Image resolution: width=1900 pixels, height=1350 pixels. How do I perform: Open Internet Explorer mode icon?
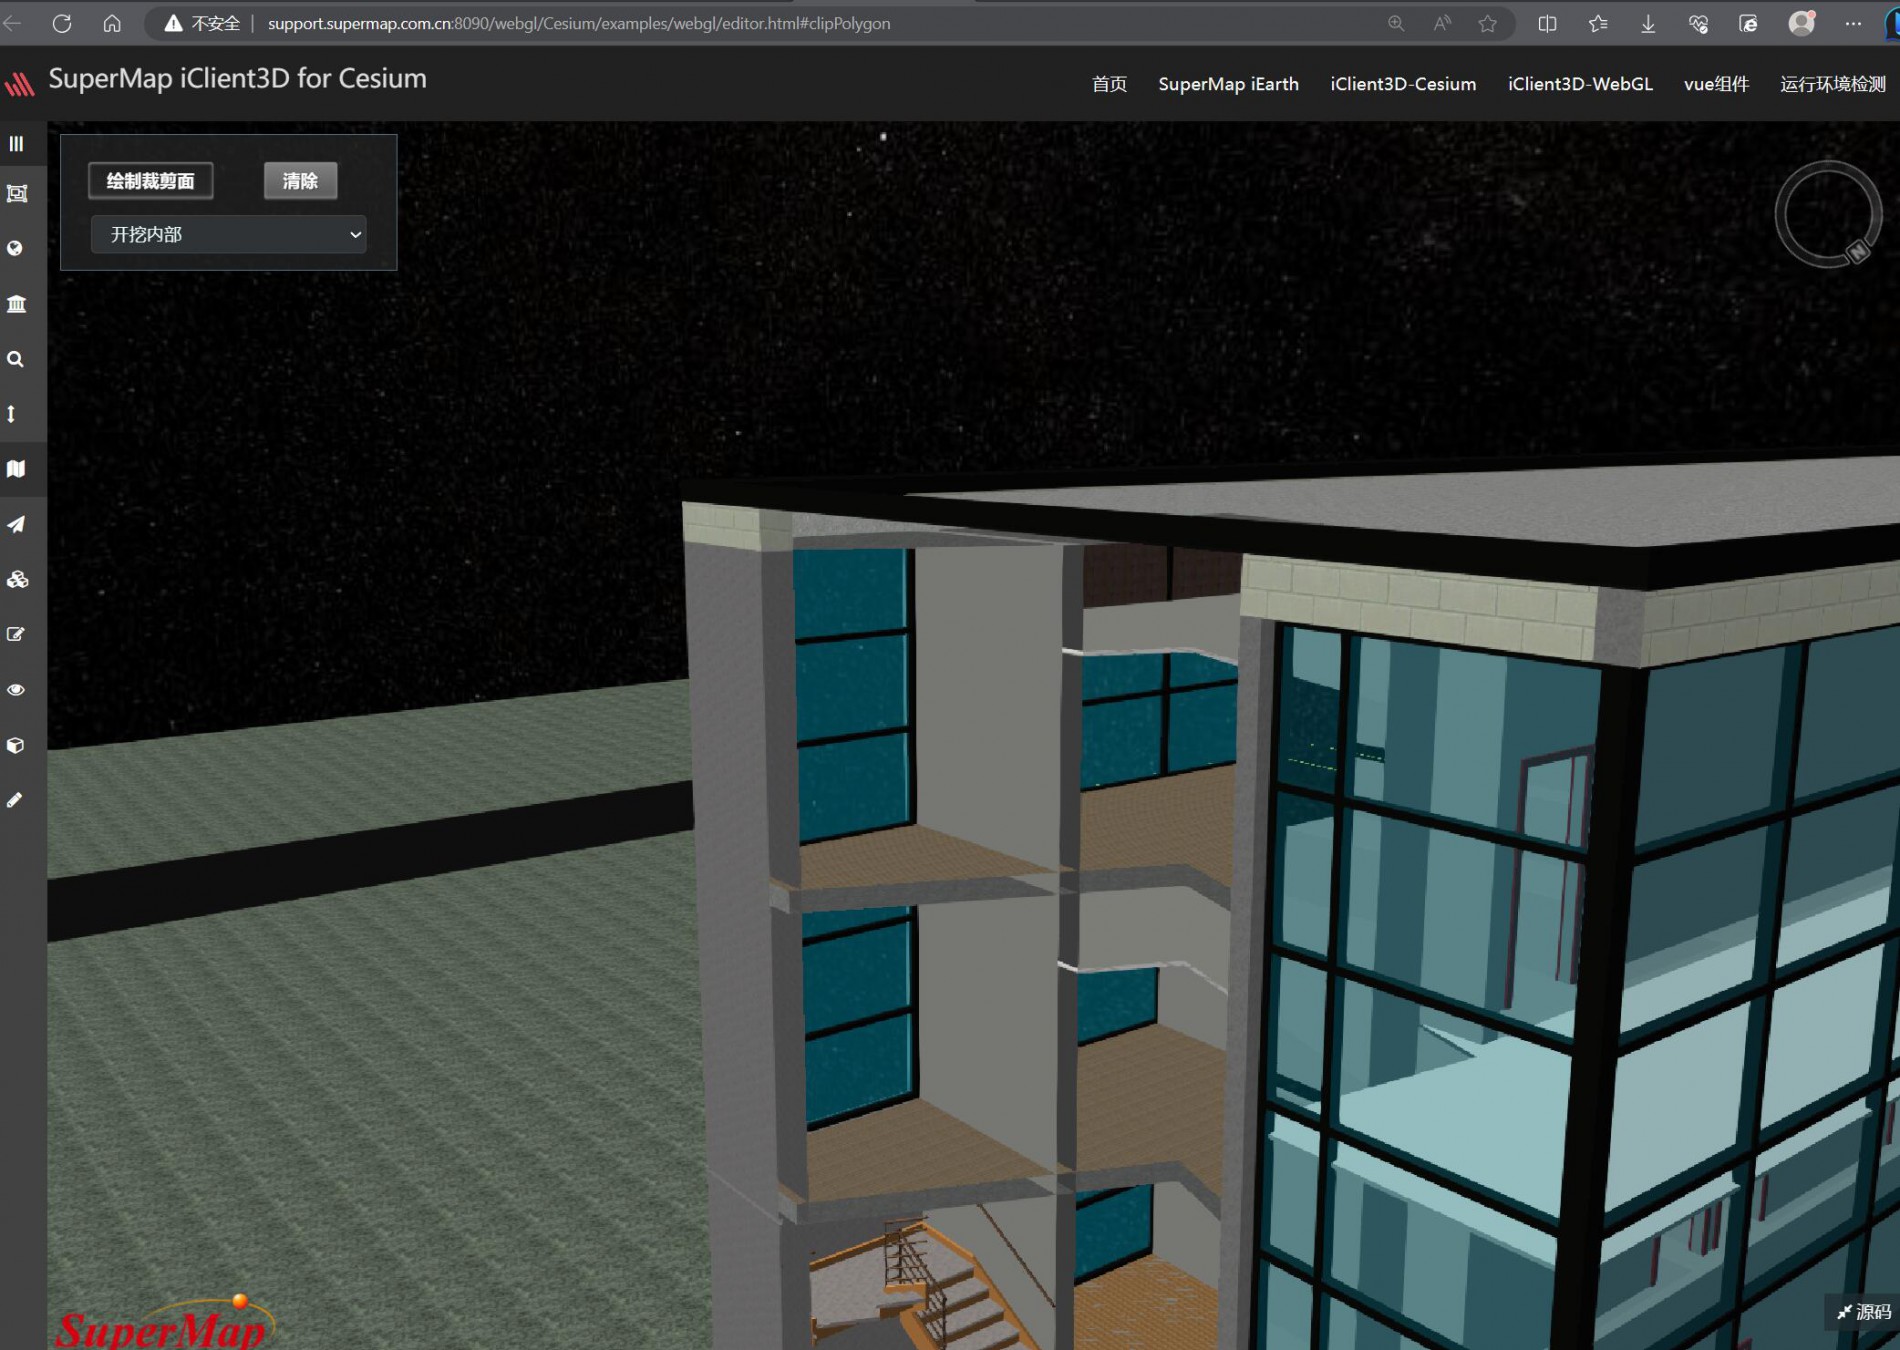coord(1748,23)
